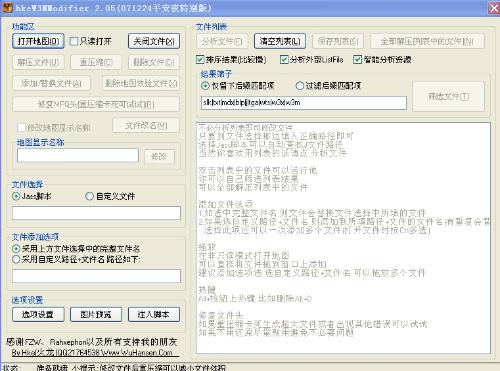
Task: Uncheck 智能分析资源 checkbox
Action: click(x=357, y=60)
